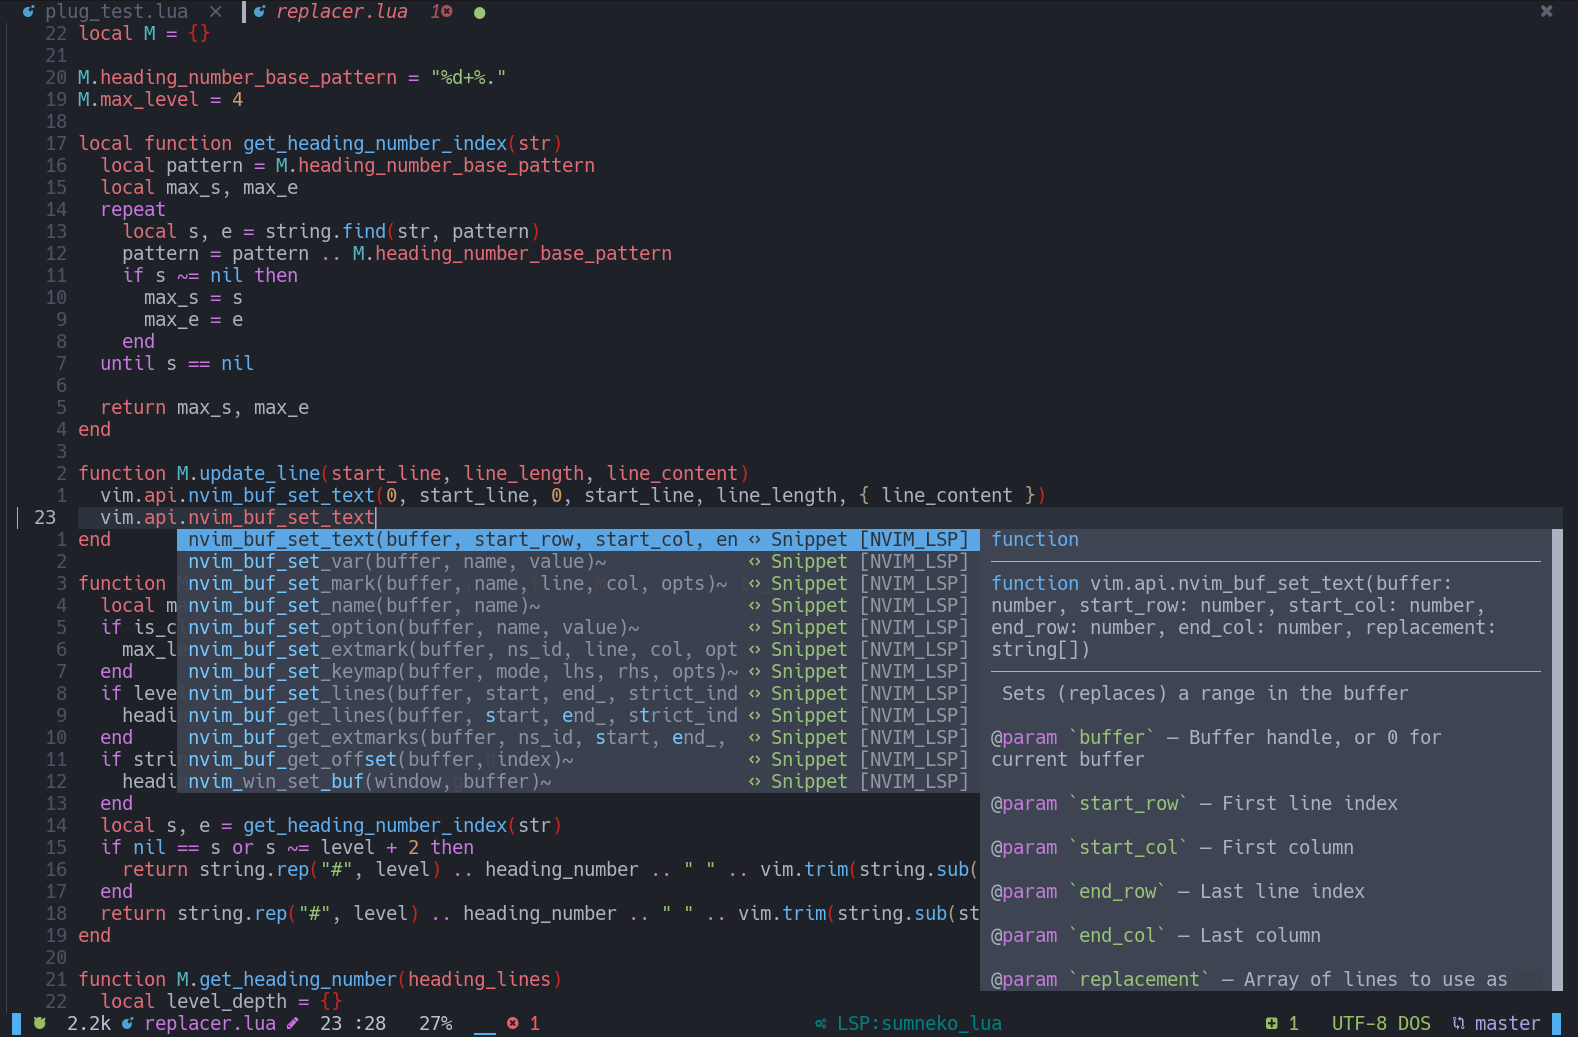This screenshot has height=1037, width=1578.
Task: Click the [NVIM_LSP] source label on nvim_buf_set_extmark row
Action: click(x=914, y=649)
